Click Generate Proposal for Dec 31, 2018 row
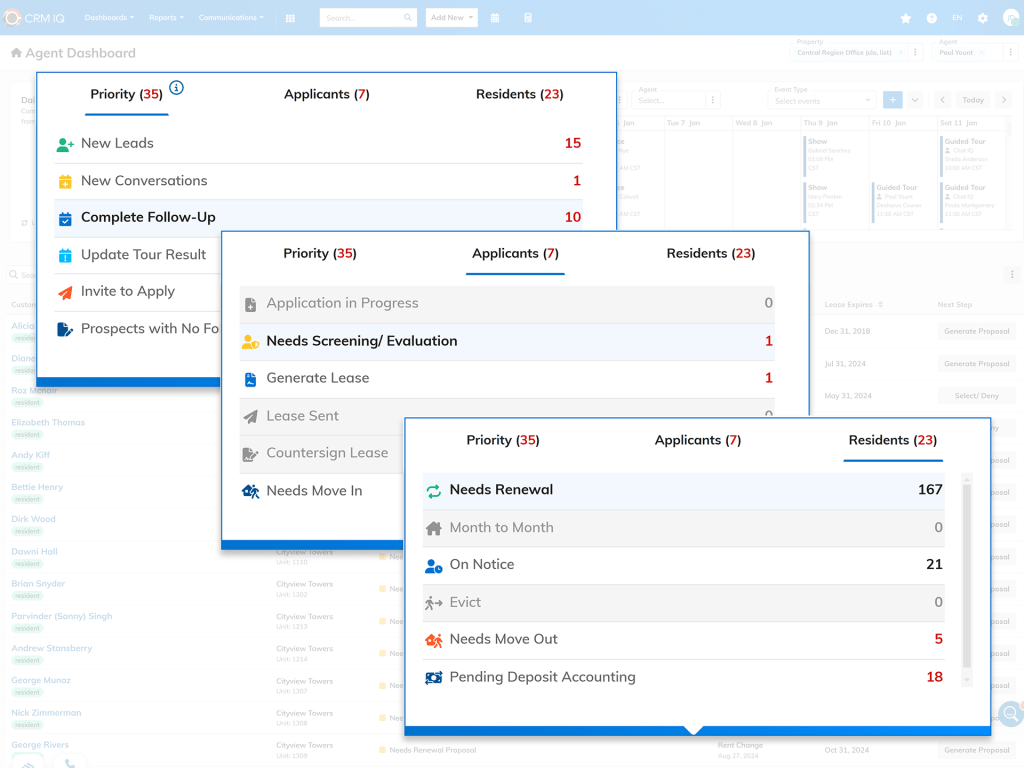Viewport: 1024px width, 768px height. pos(976,331)
